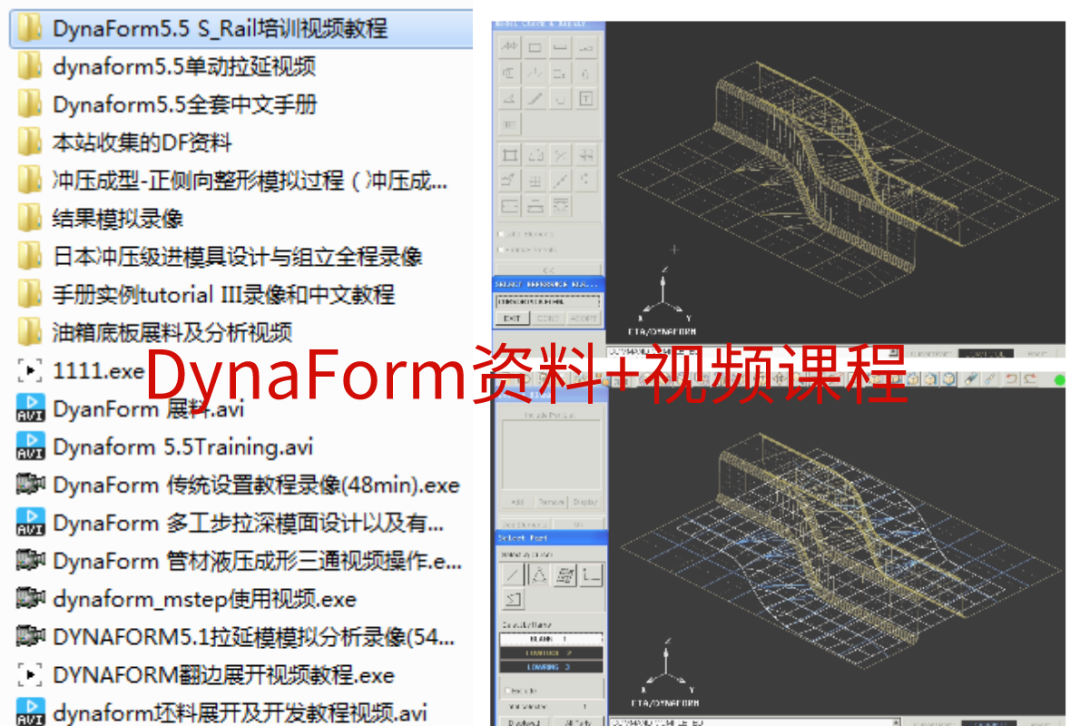Select Dynaform 5.5Training.avi file name

point(183,447)
